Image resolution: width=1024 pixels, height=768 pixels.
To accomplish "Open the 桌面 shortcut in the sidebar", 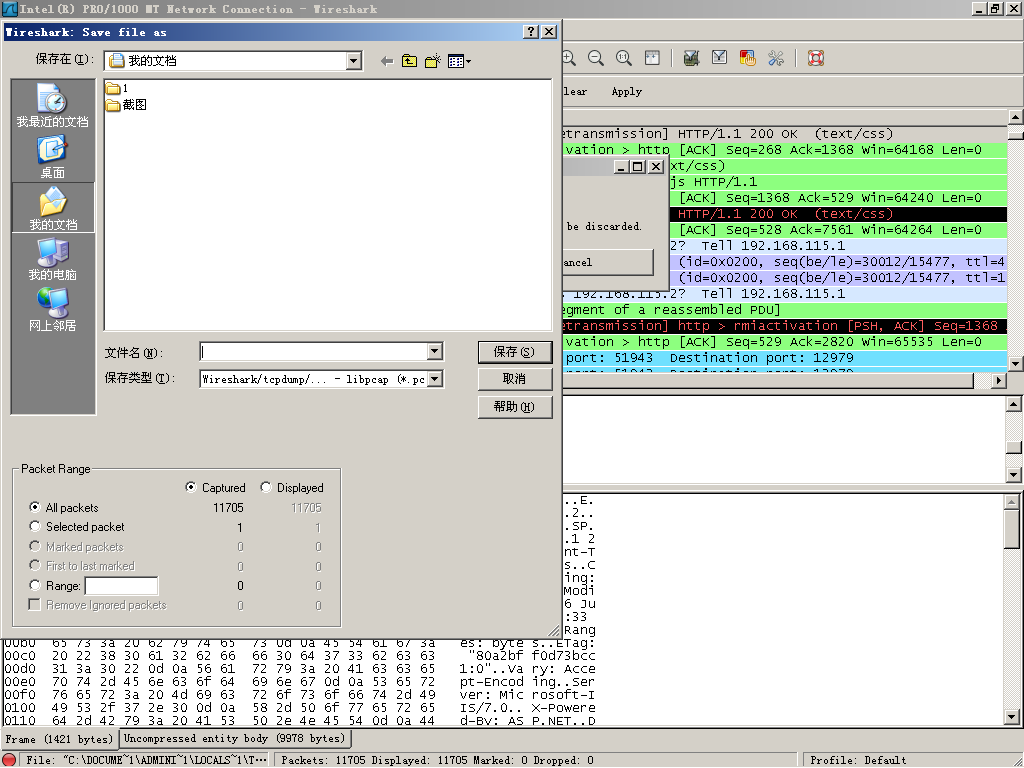I will click(x=52, y=157).
